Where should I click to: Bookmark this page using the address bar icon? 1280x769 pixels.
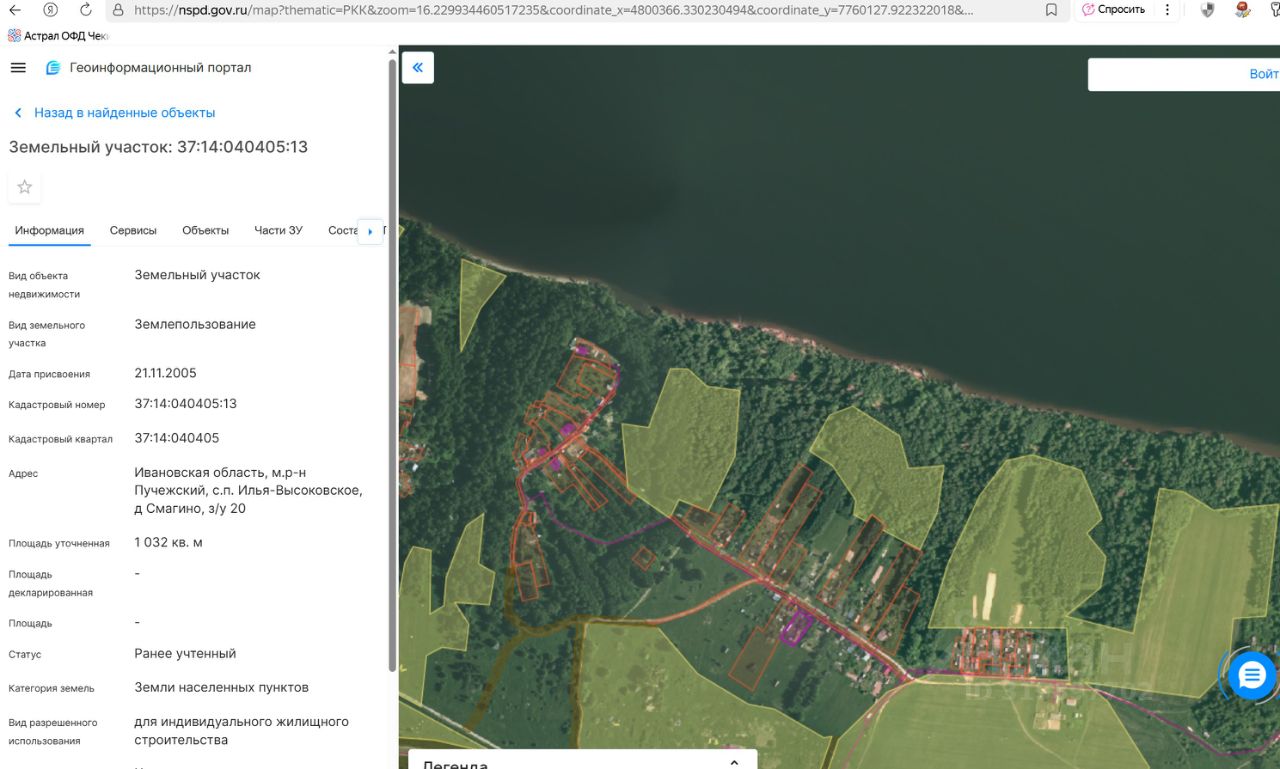1051,10
